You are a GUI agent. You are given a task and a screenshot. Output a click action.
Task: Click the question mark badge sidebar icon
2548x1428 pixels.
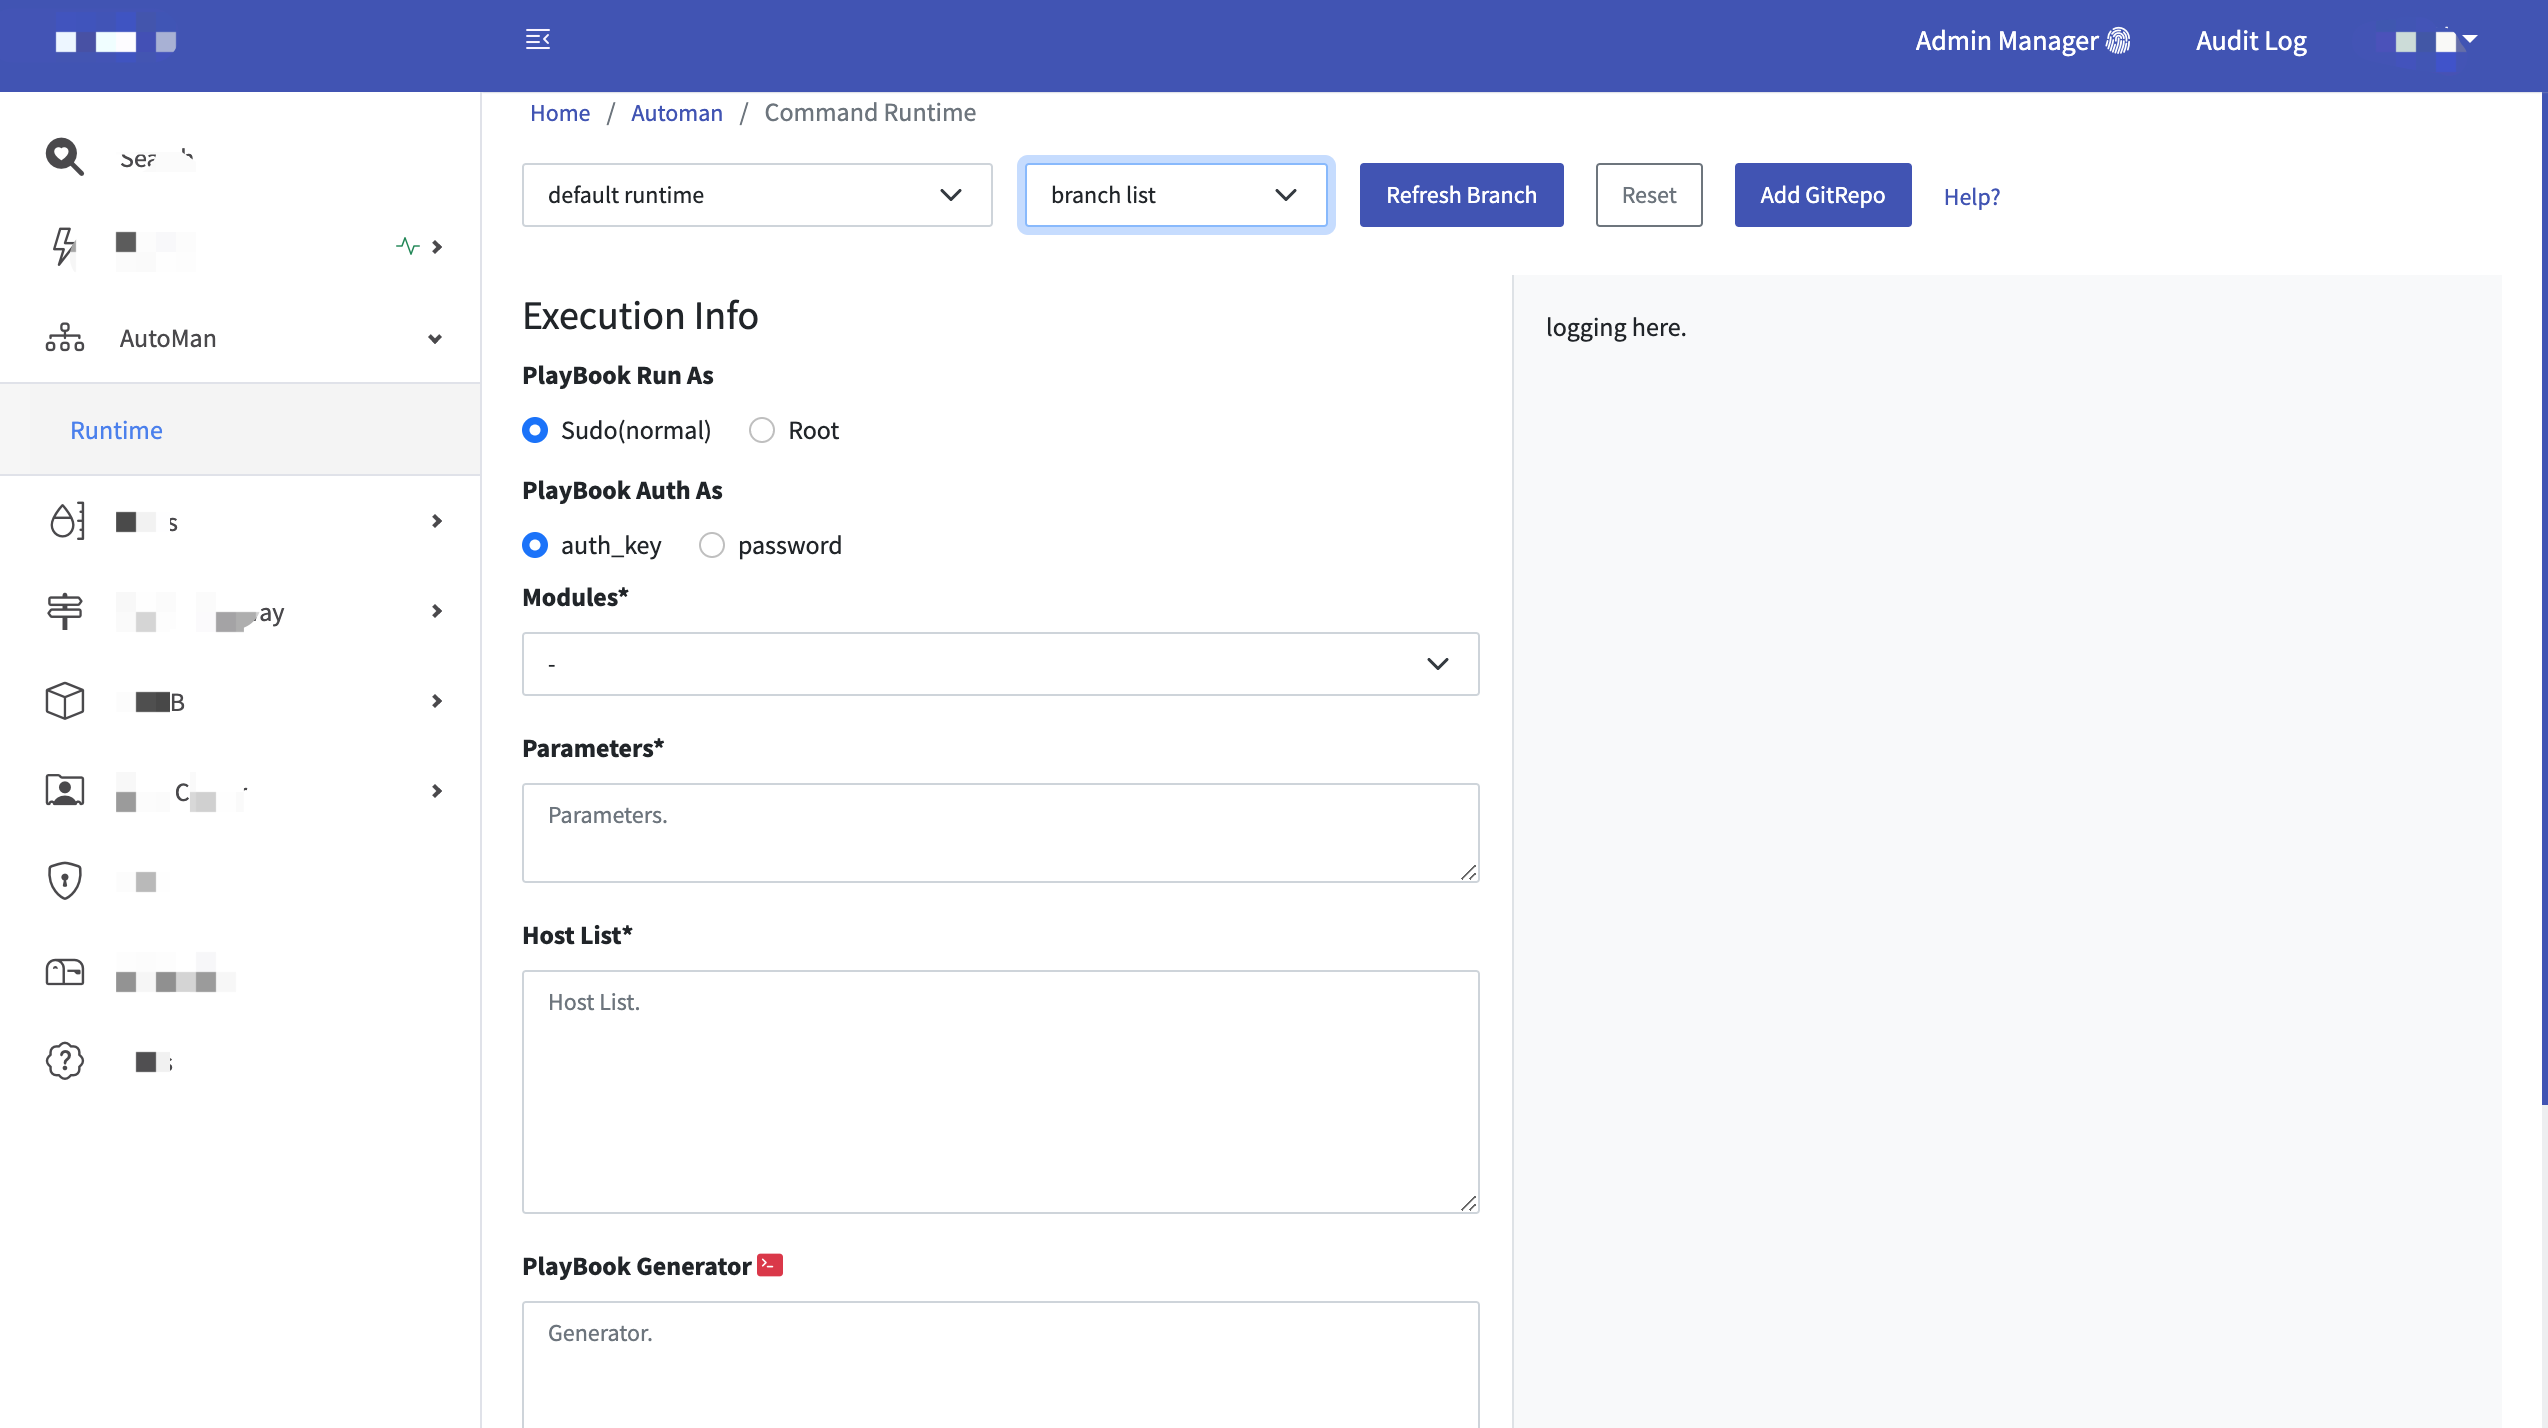[65, 1061]
